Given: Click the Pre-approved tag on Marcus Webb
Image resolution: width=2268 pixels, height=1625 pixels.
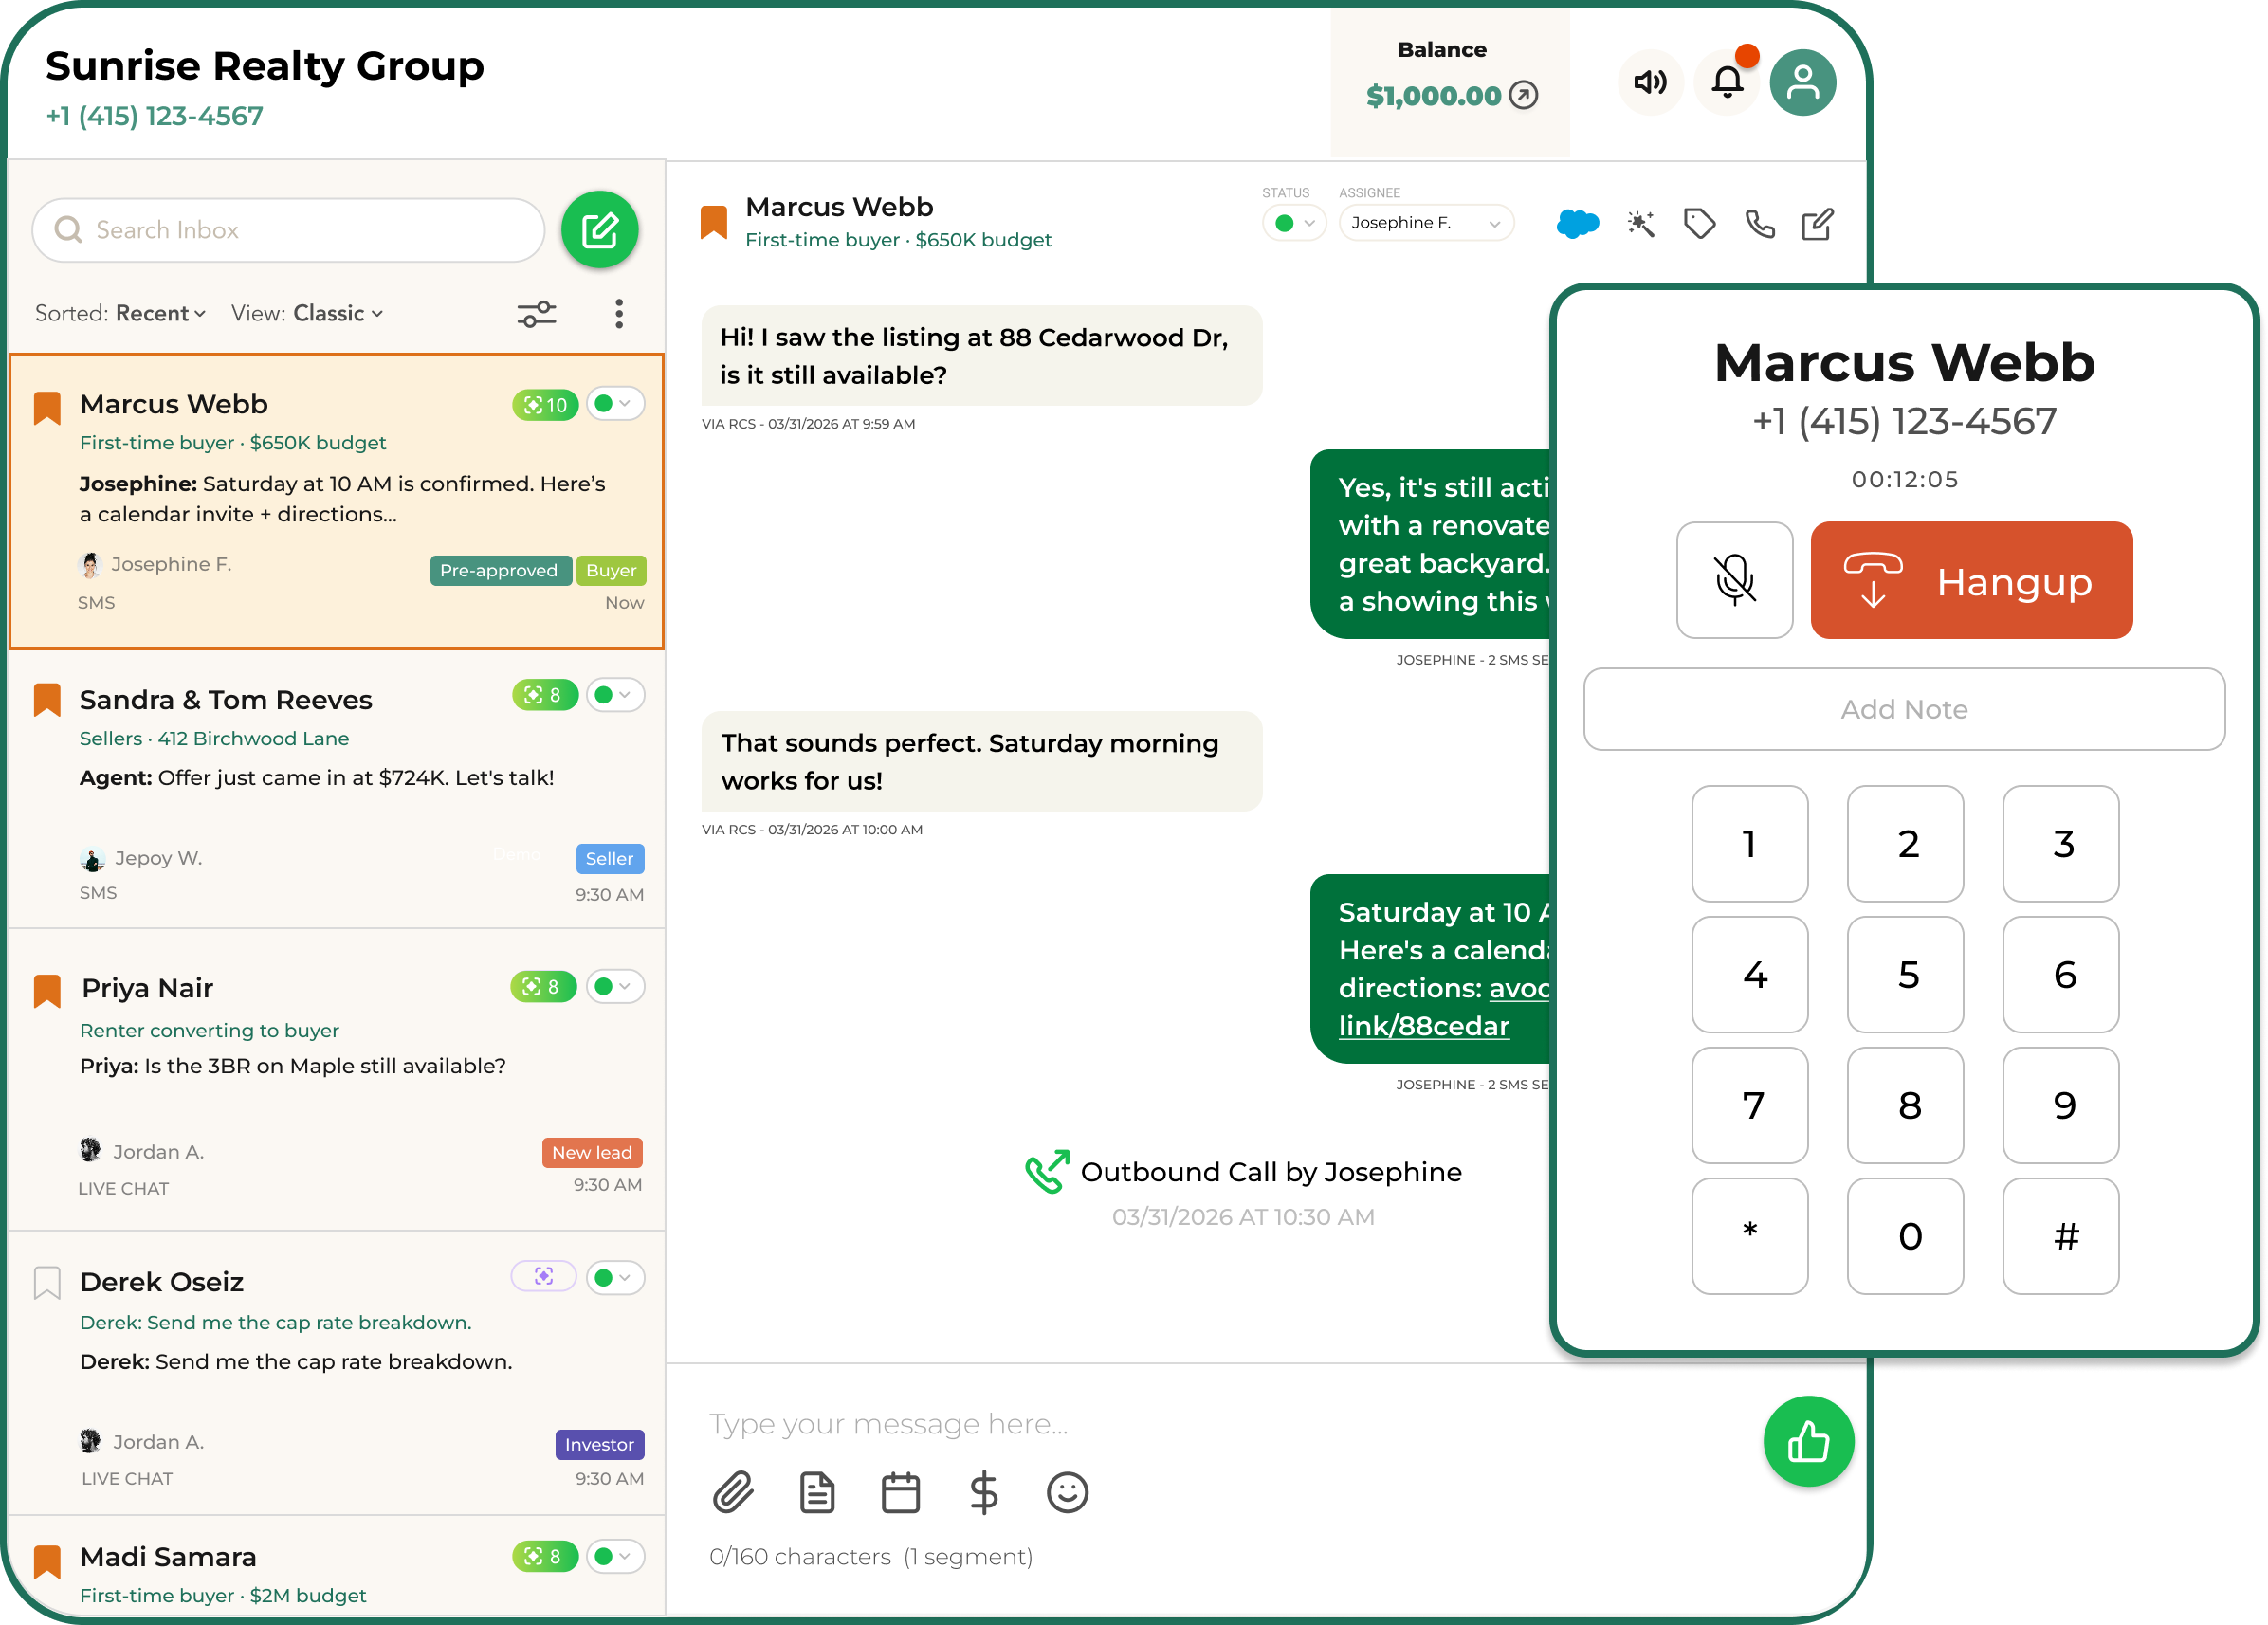Looking at the screenshot, I should [500, 570].
